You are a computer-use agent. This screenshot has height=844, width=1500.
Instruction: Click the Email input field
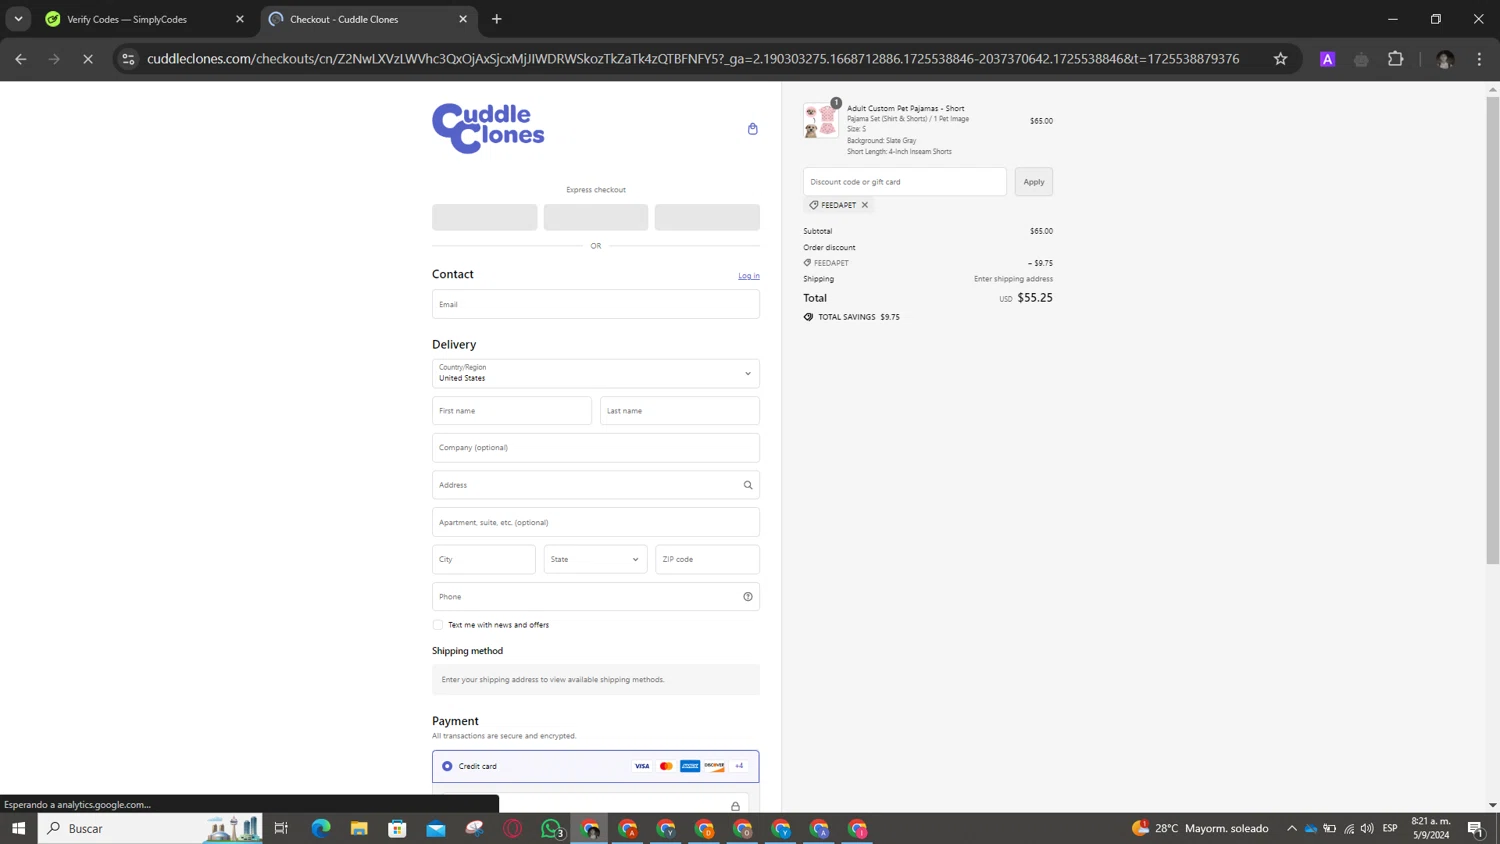coord(595,304)
